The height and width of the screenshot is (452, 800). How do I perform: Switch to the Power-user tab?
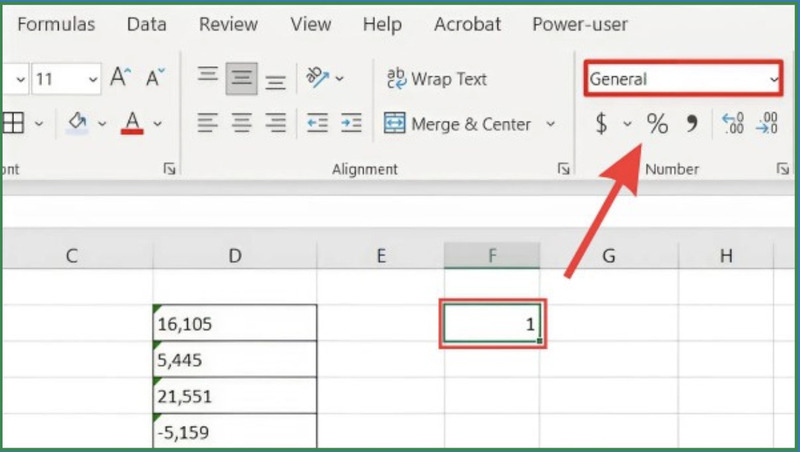[x=578, y=24]
